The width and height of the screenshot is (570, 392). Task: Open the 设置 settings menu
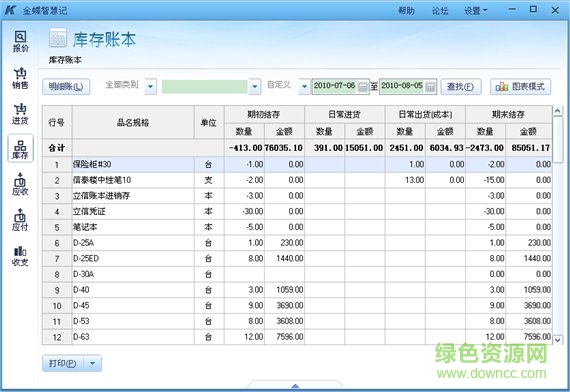475,11
